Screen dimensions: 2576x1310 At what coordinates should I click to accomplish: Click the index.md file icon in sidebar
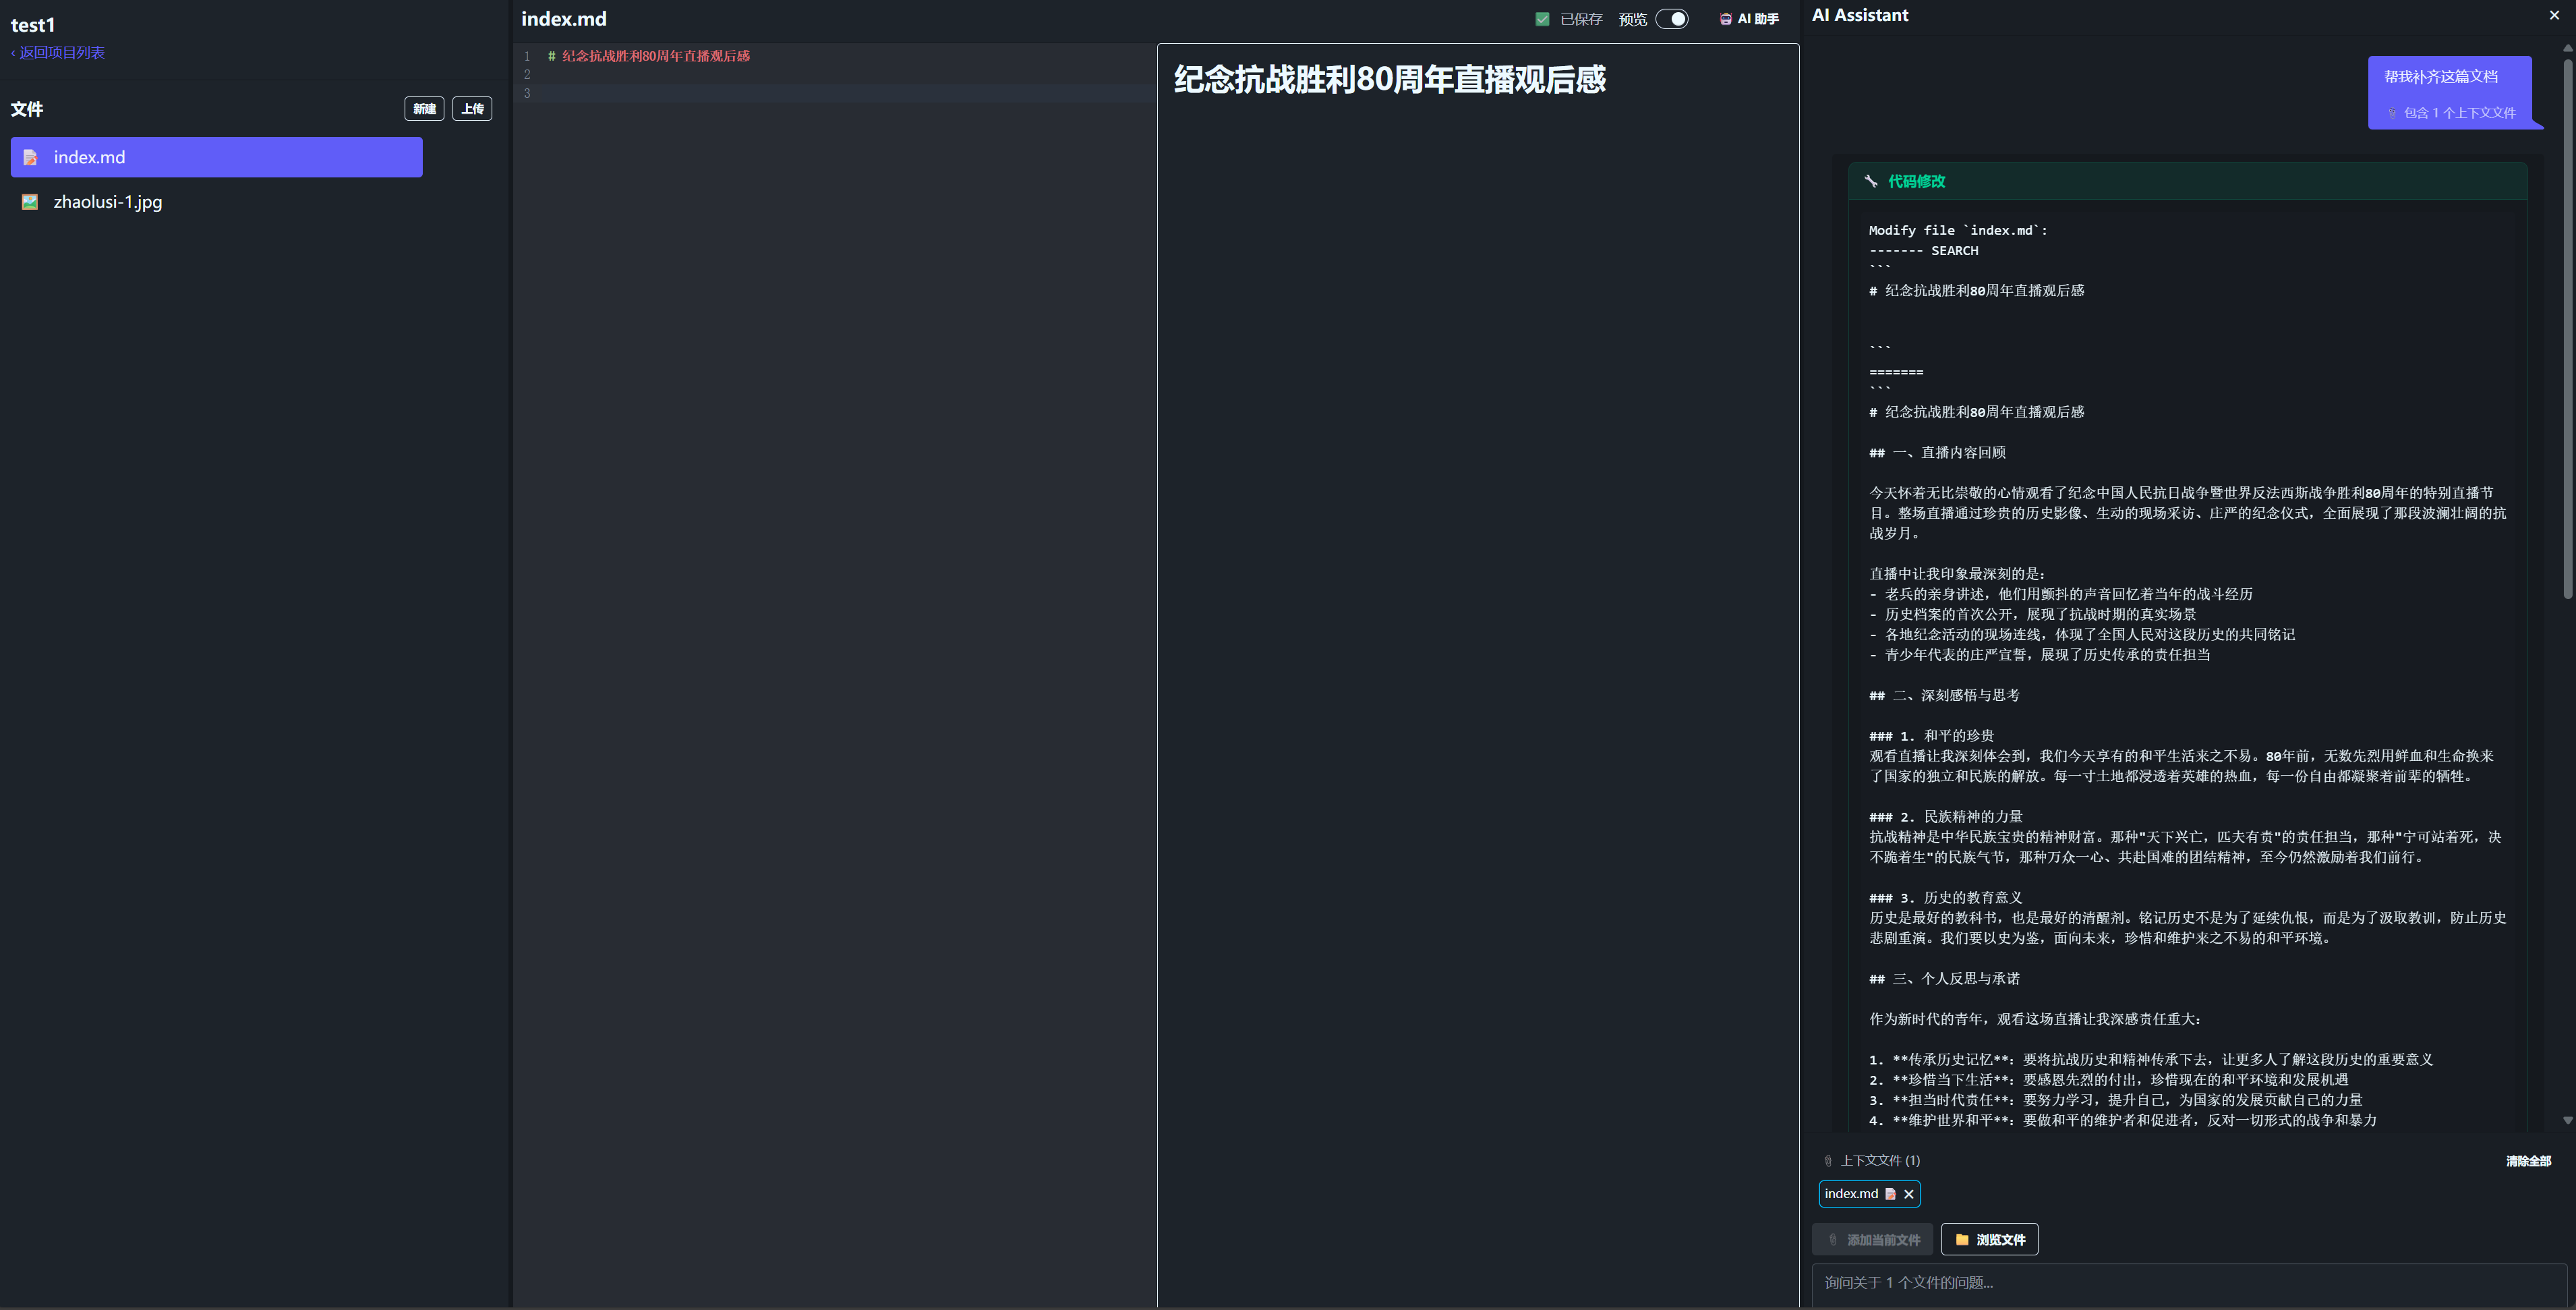tap(31, 157)
